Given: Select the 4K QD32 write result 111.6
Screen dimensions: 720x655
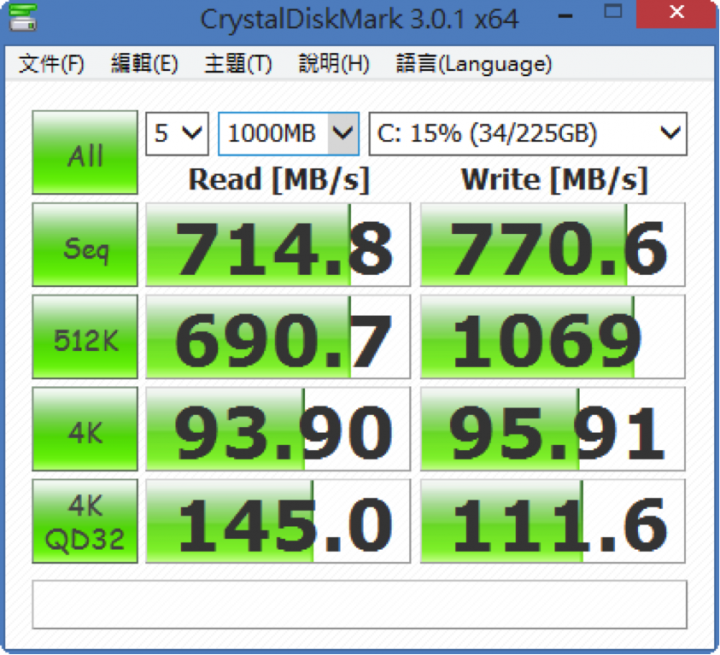Looking at the screenshot, I should pyautogui.click(x=553, y=521).
